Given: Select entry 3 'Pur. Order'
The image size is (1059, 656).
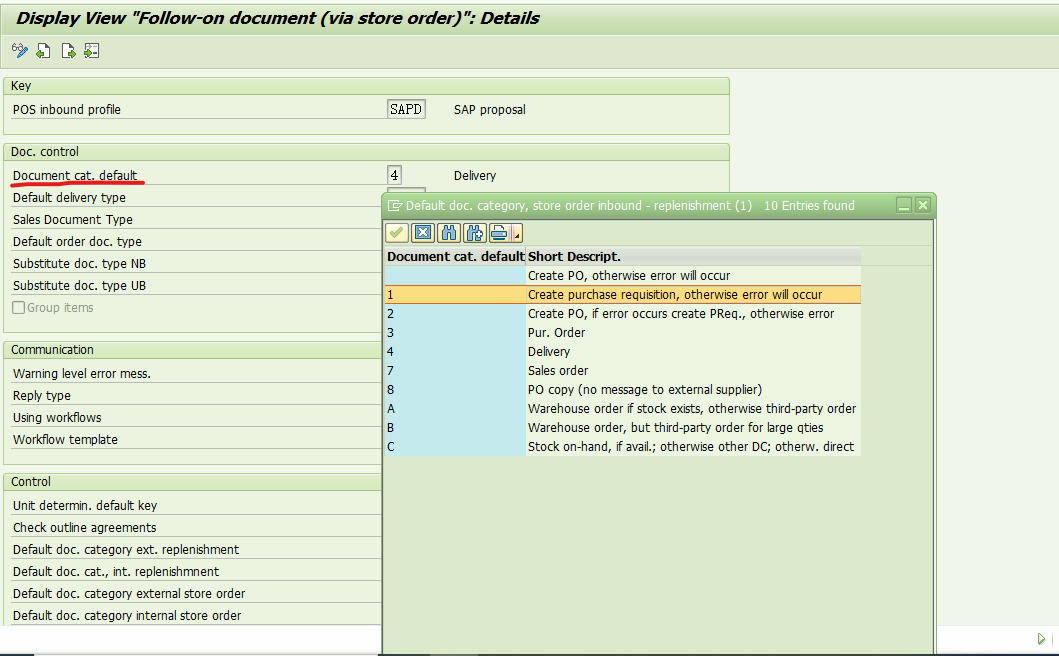Looking at the screenshot, I should [x=623, y=332].
